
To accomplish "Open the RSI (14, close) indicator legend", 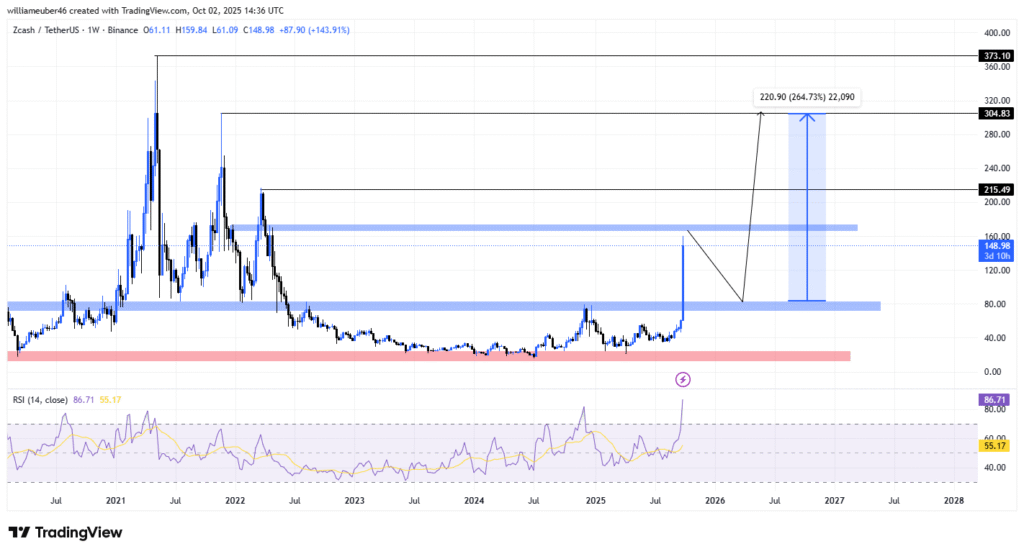I will 44,400.
